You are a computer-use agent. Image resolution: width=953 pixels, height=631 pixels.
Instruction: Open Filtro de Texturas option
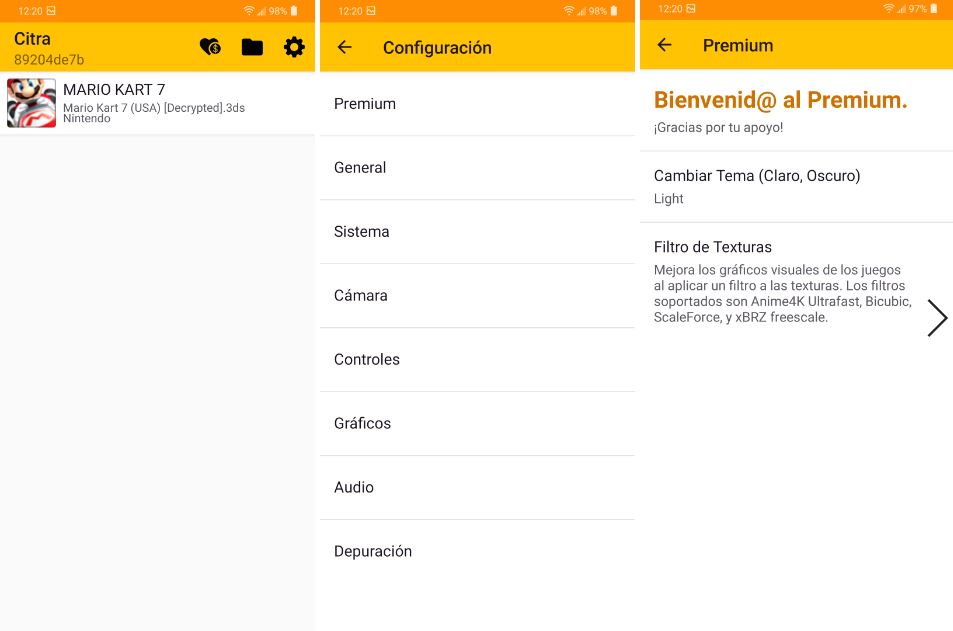(x=796, y=283)
